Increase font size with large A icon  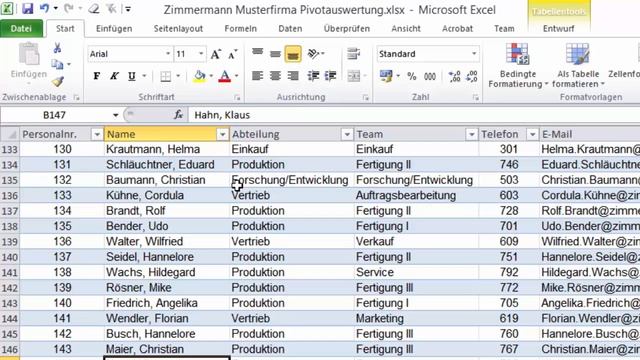coord(216,54)
